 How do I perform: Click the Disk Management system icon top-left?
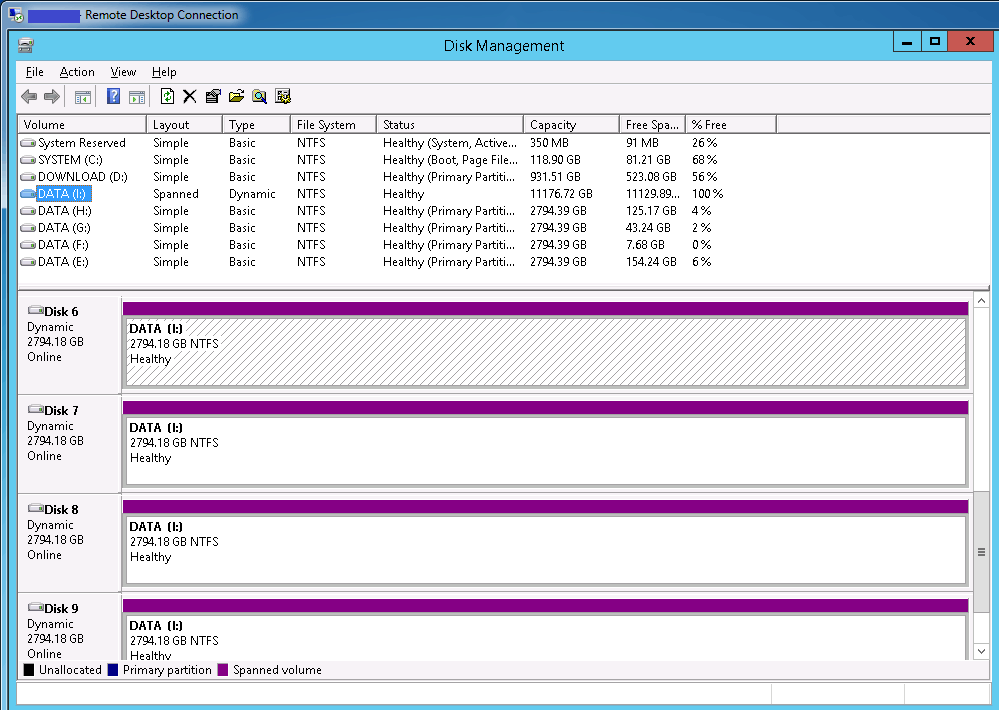[26, 45]
